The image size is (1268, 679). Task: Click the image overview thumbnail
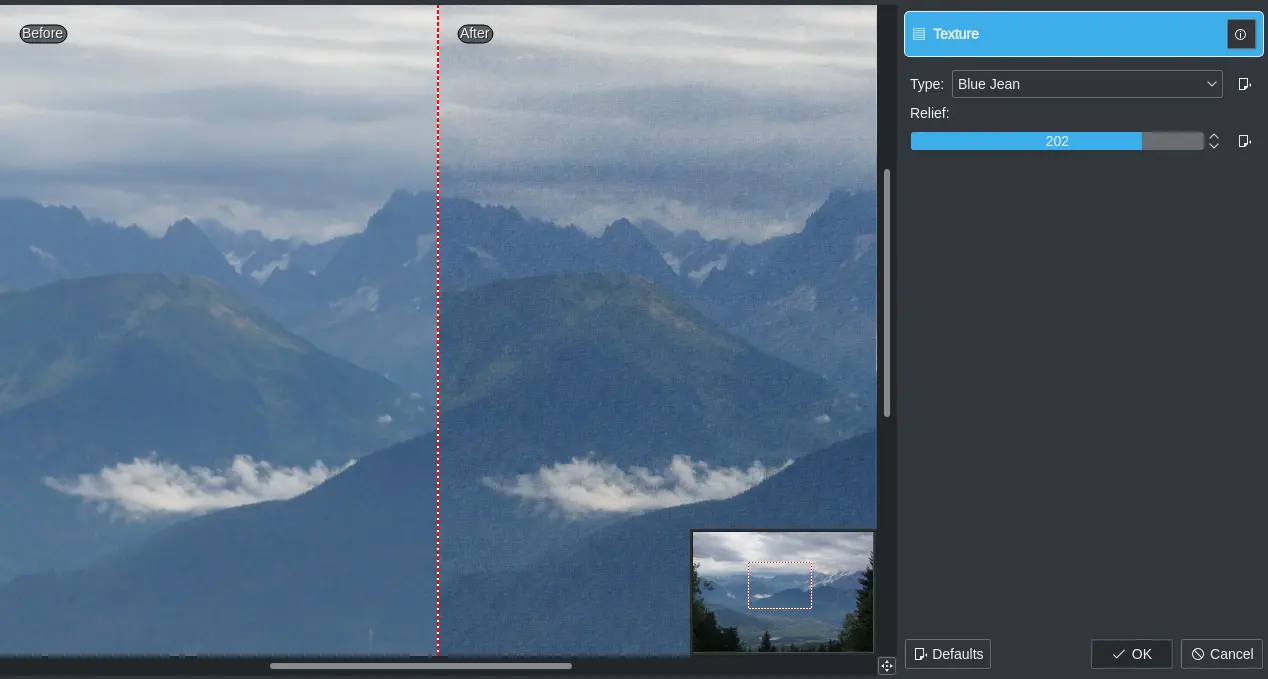(x=783, y=591)
